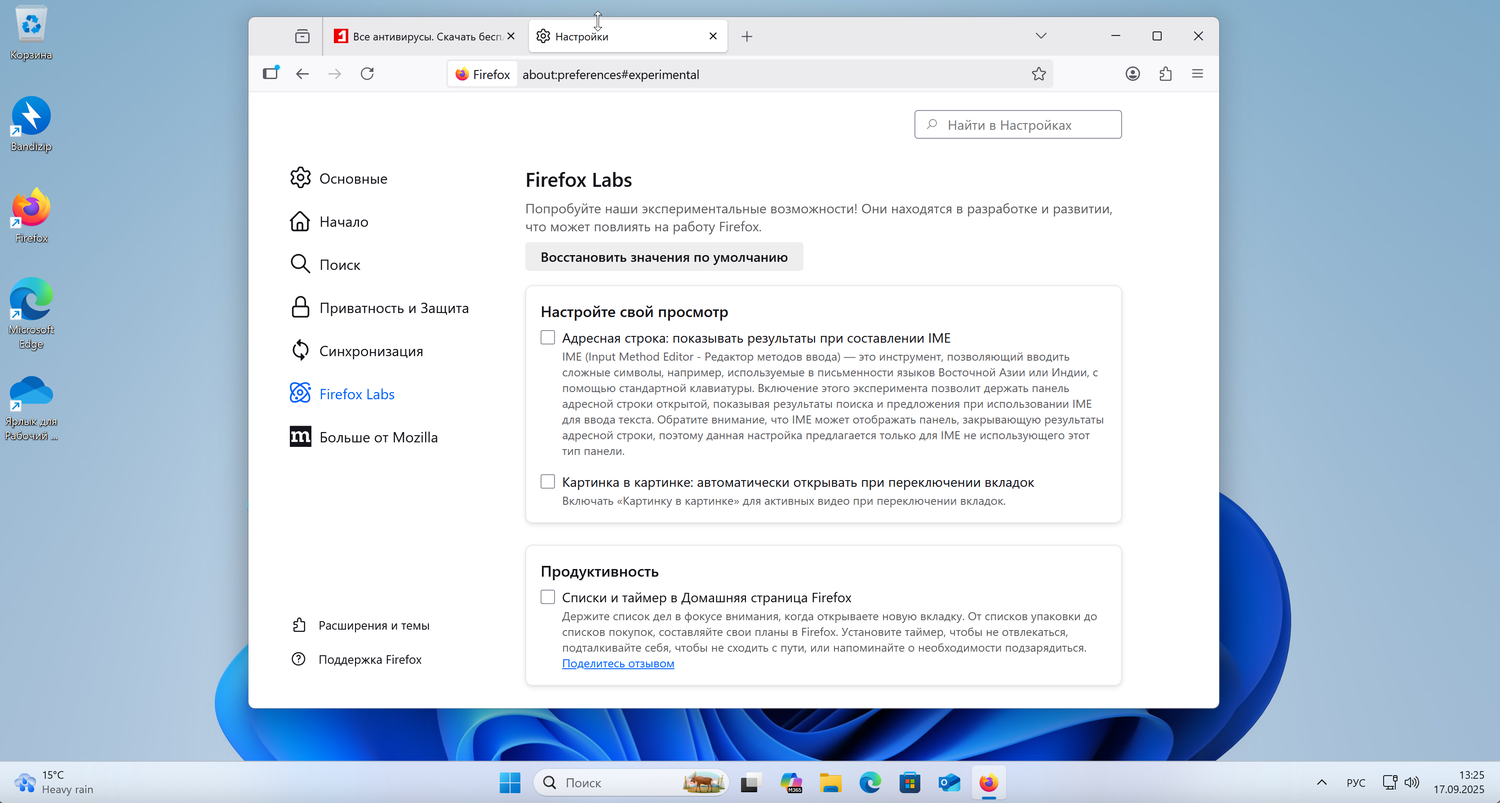Image resolution: width=1500 pixels, height=803 pixels.
Task: Open Microsoft Edge from the taskbar
Action: point(870,783)
